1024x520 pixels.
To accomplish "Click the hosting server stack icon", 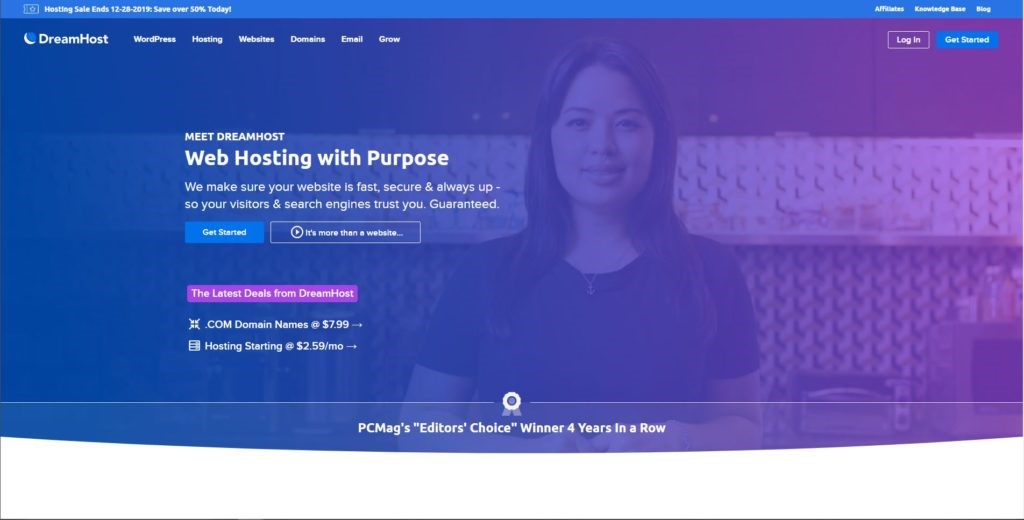I will pyautogui.click(x=194, y=346).
